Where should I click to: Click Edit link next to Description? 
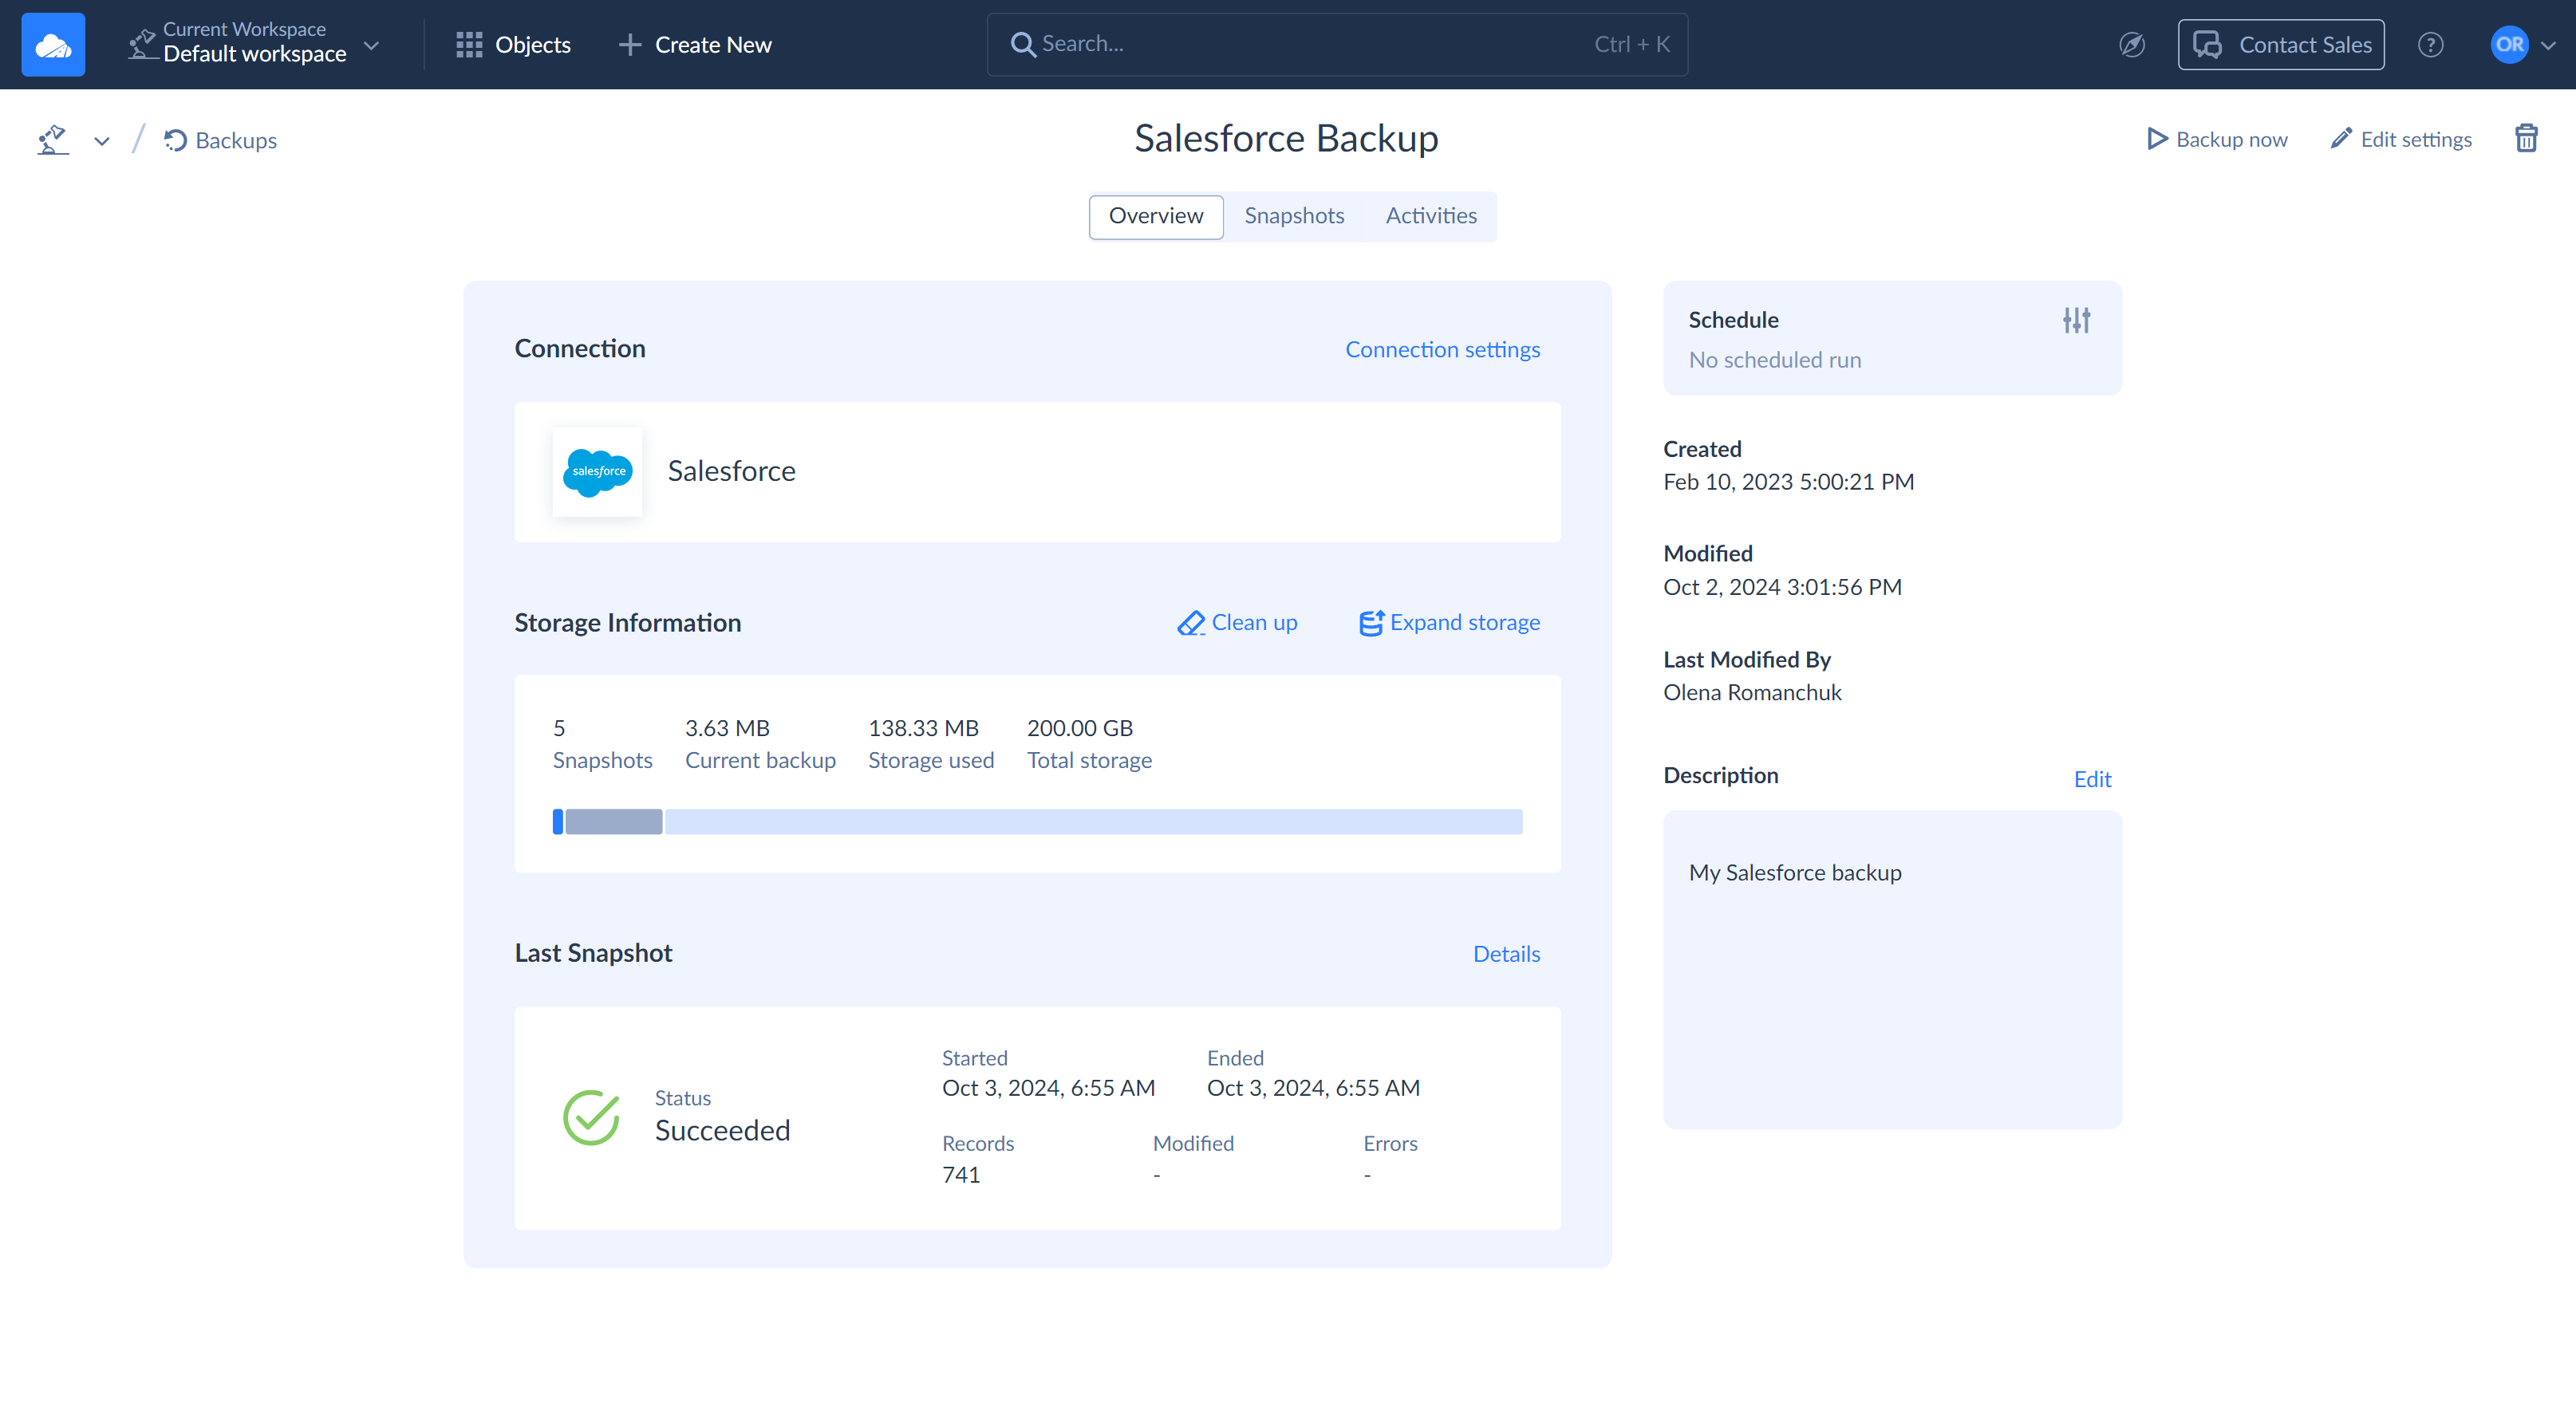point(2092,779)
